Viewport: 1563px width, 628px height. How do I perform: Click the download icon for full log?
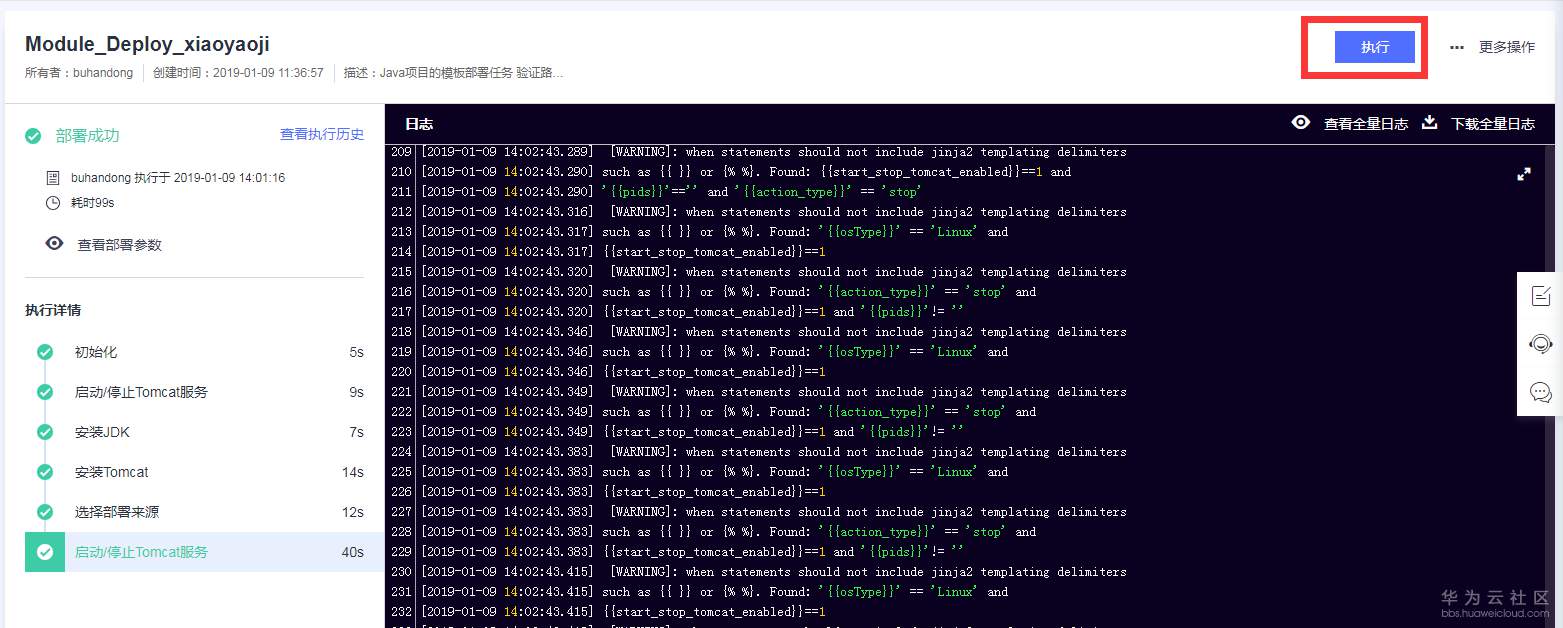pos(1430,122)
